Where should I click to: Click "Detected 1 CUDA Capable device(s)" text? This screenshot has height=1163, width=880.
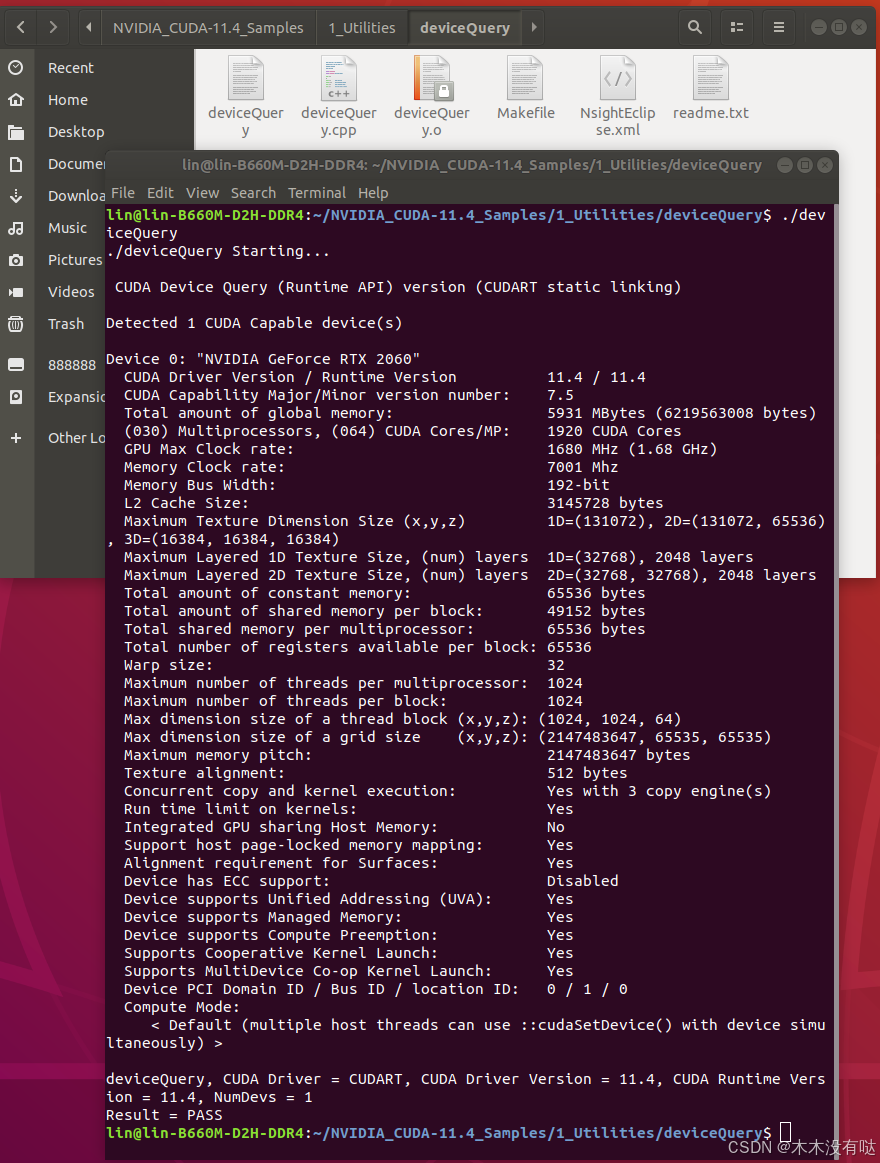pos(254,323)
